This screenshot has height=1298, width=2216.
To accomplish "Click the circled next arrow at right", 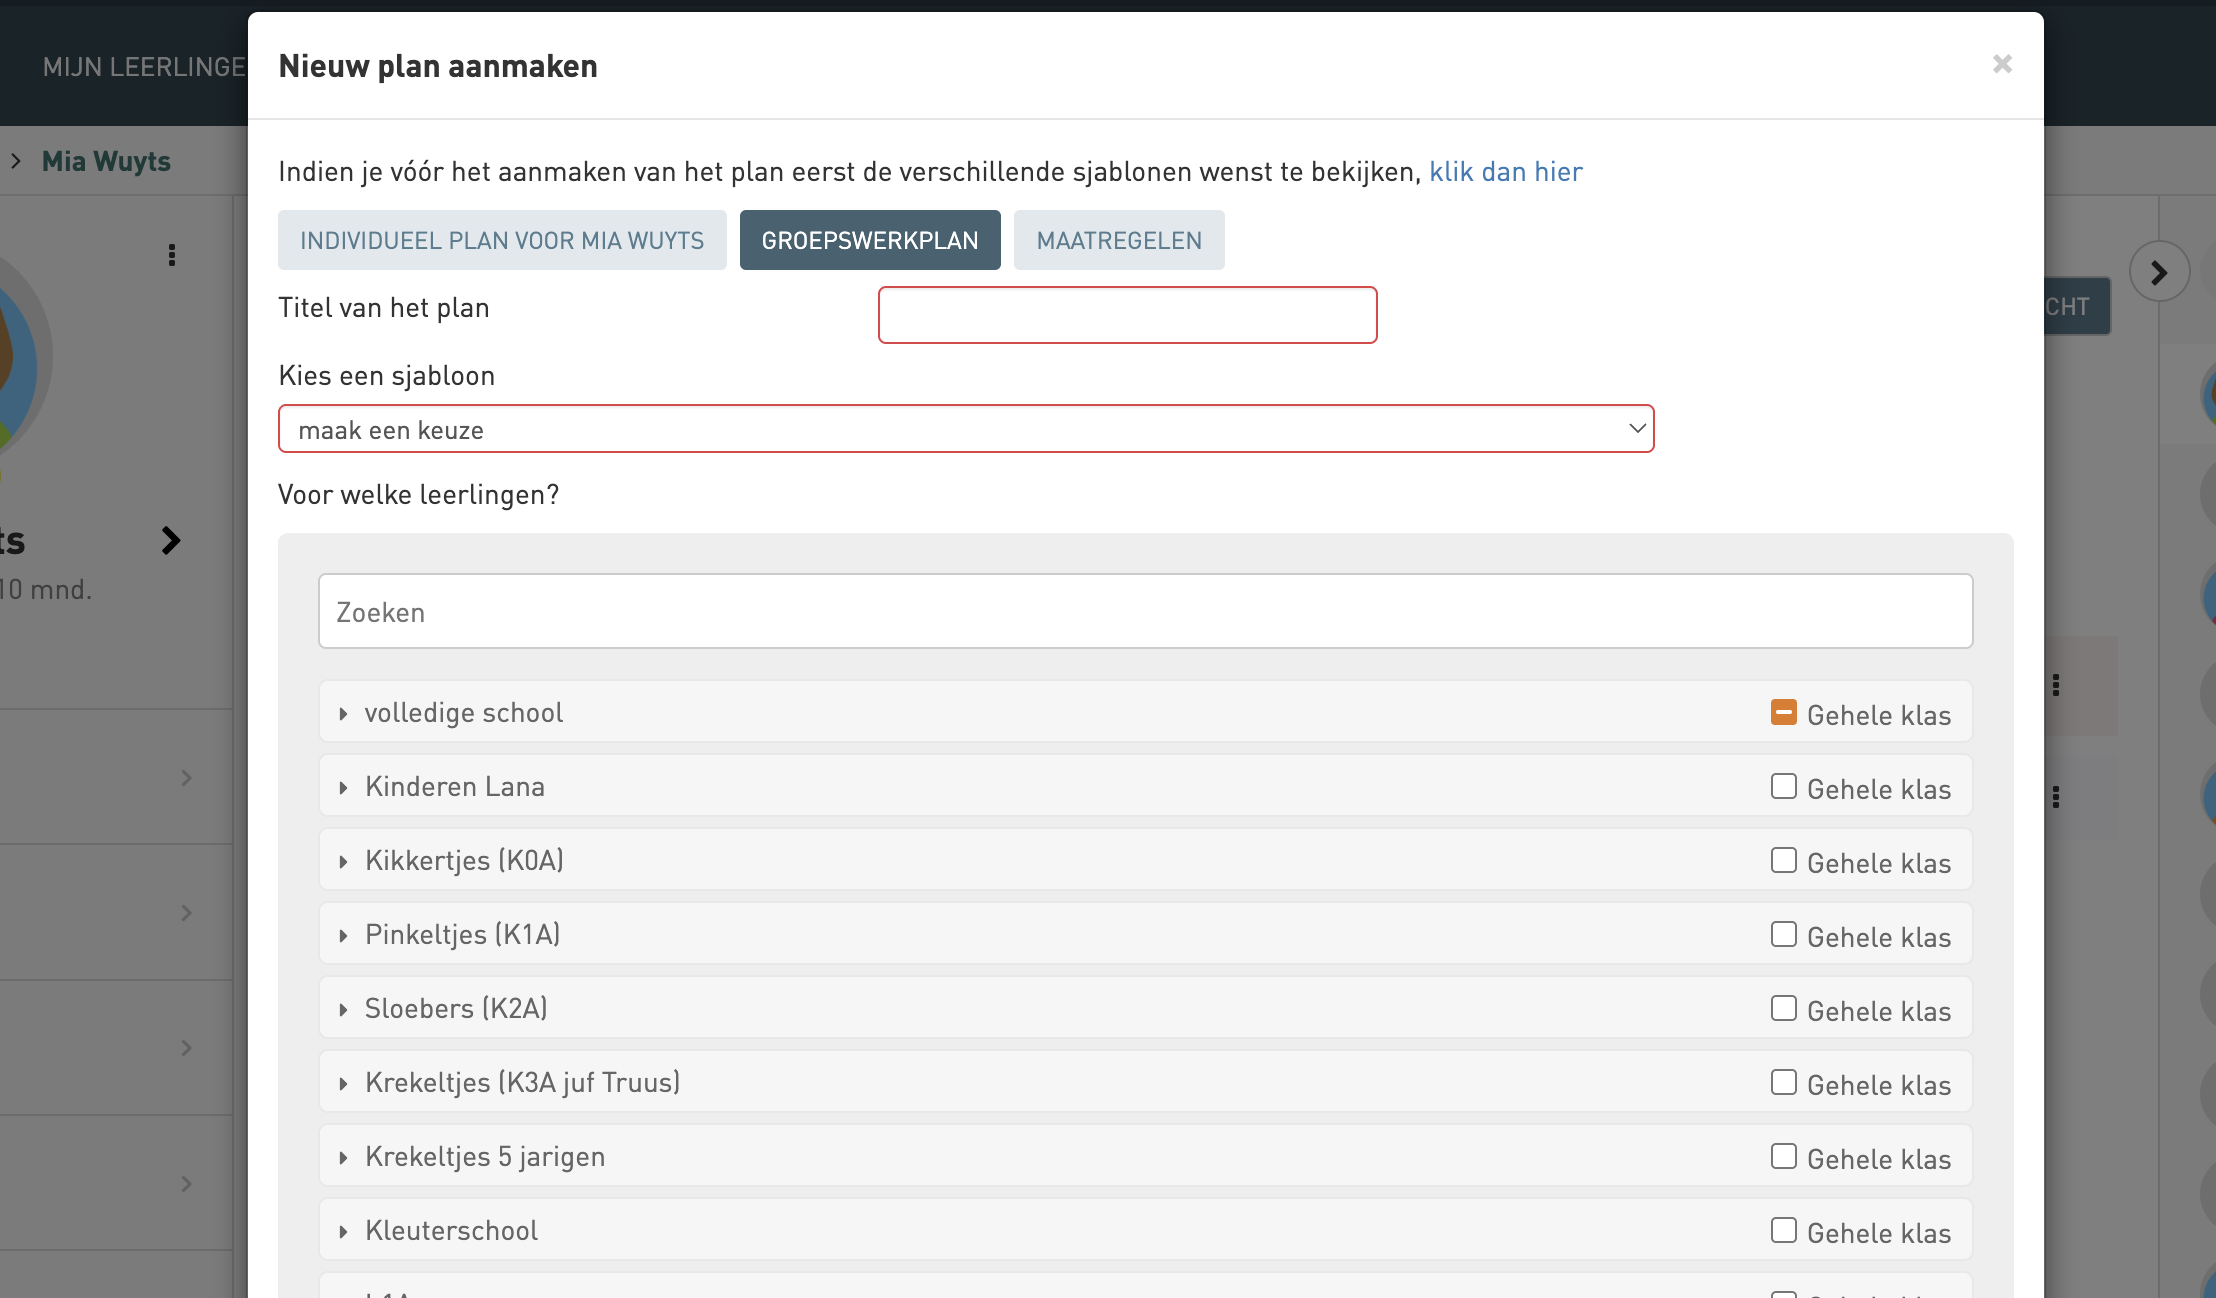I will [x=2159, y=272].
